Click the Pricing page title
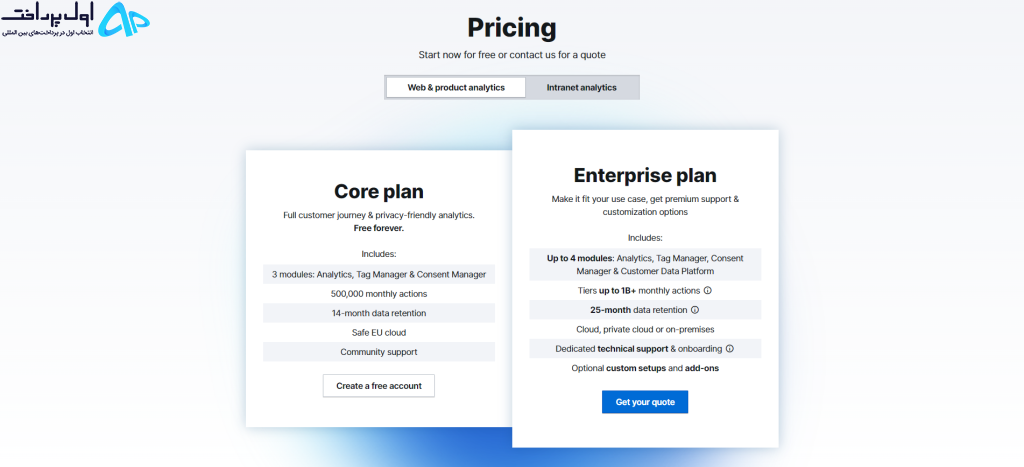1024x467 pixels. pyautogui.click(x=512, y=28)
